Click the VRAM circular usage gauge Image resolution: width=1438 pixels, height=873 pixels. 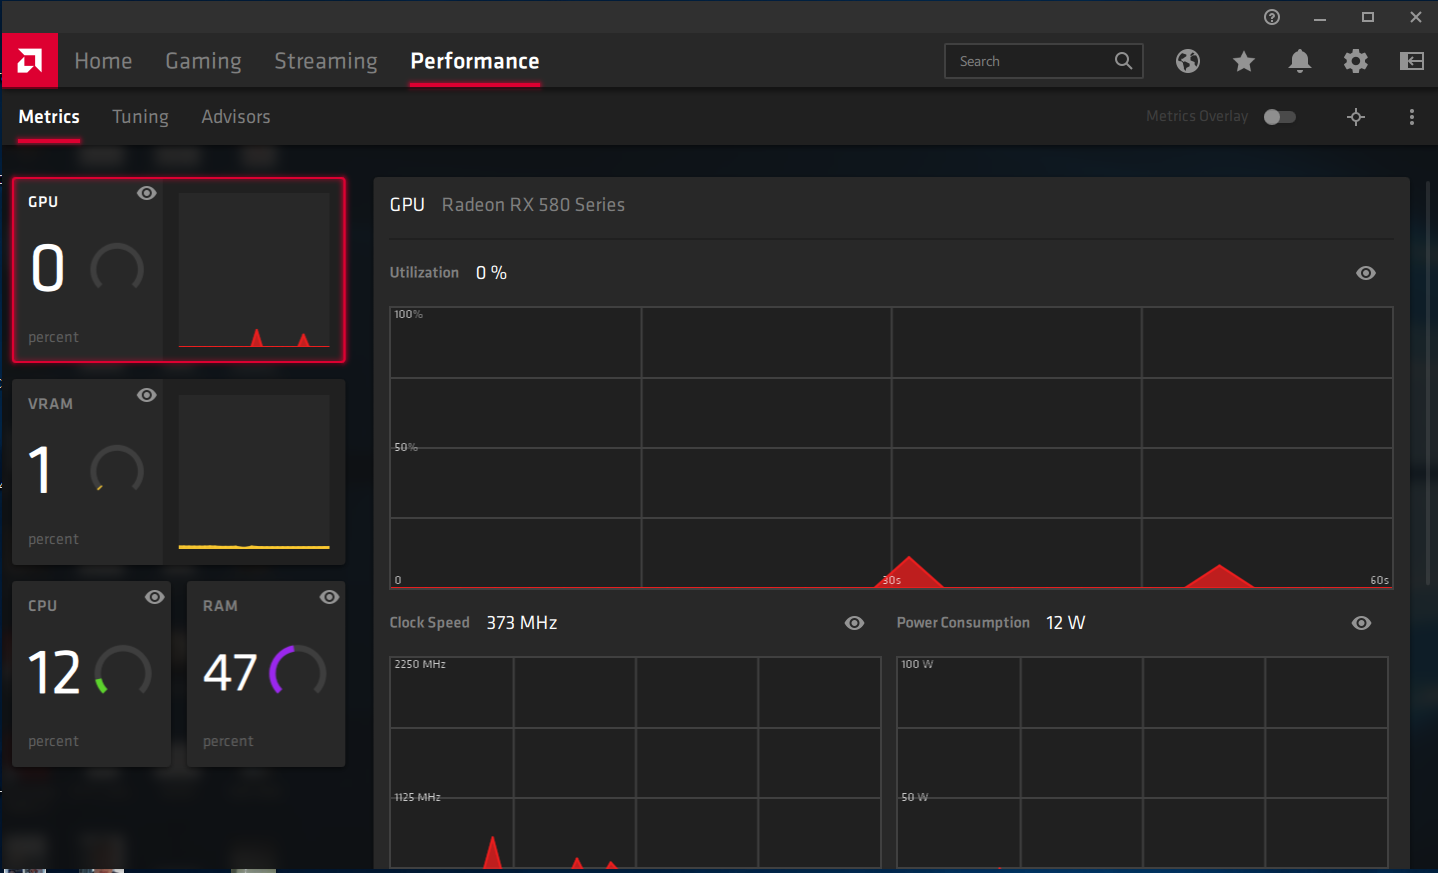pyautogui.click(x=117, y=470)
